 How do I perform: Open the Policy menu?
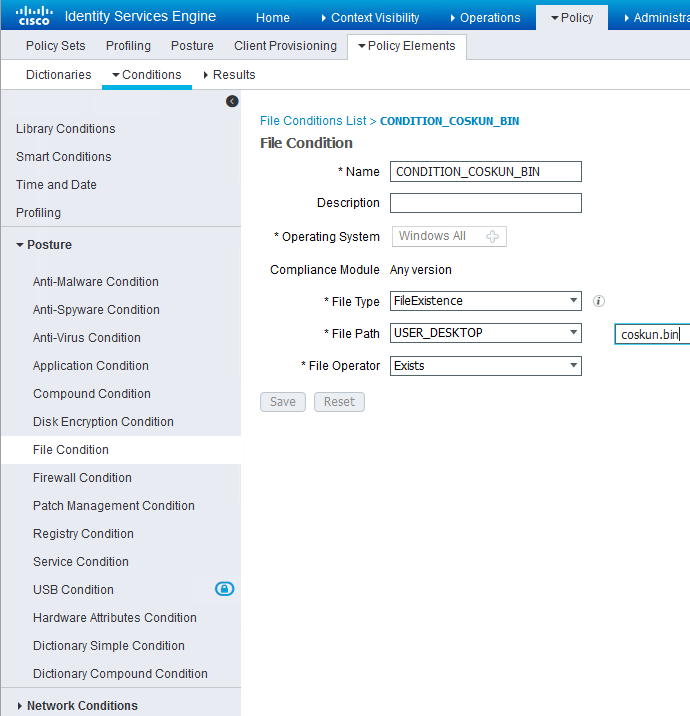pos(572,18)
